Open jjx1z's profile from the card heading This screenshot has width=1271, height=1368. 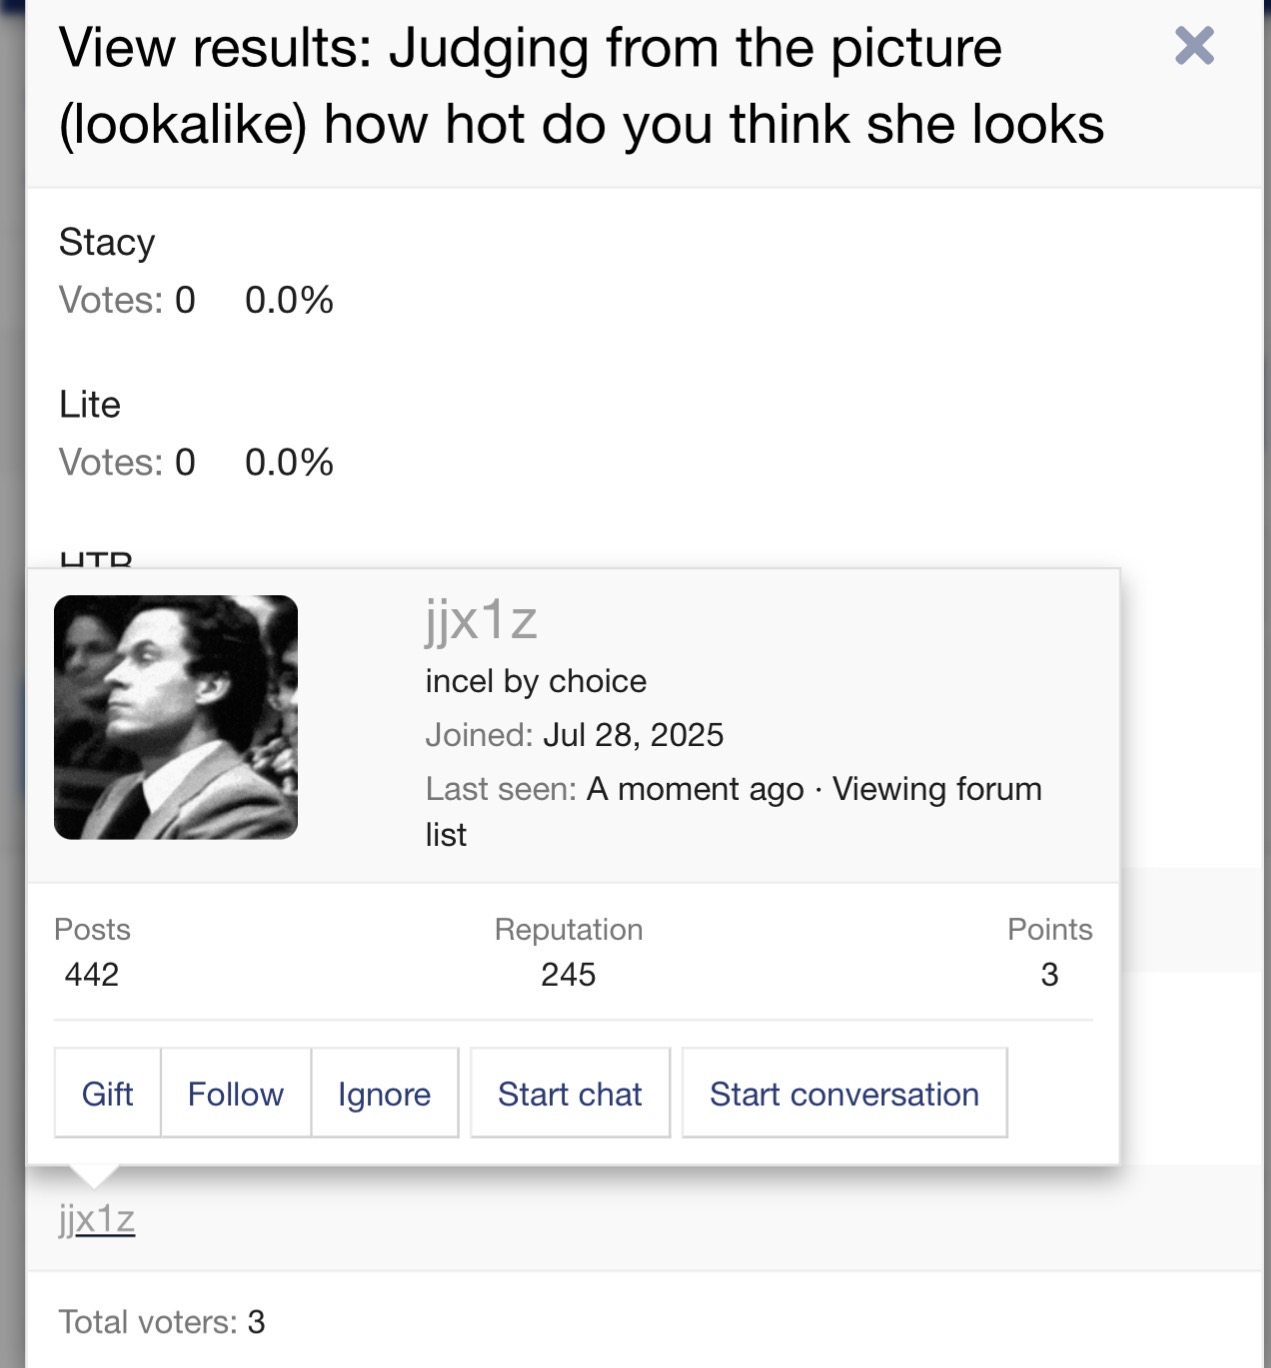click(481, 619)
